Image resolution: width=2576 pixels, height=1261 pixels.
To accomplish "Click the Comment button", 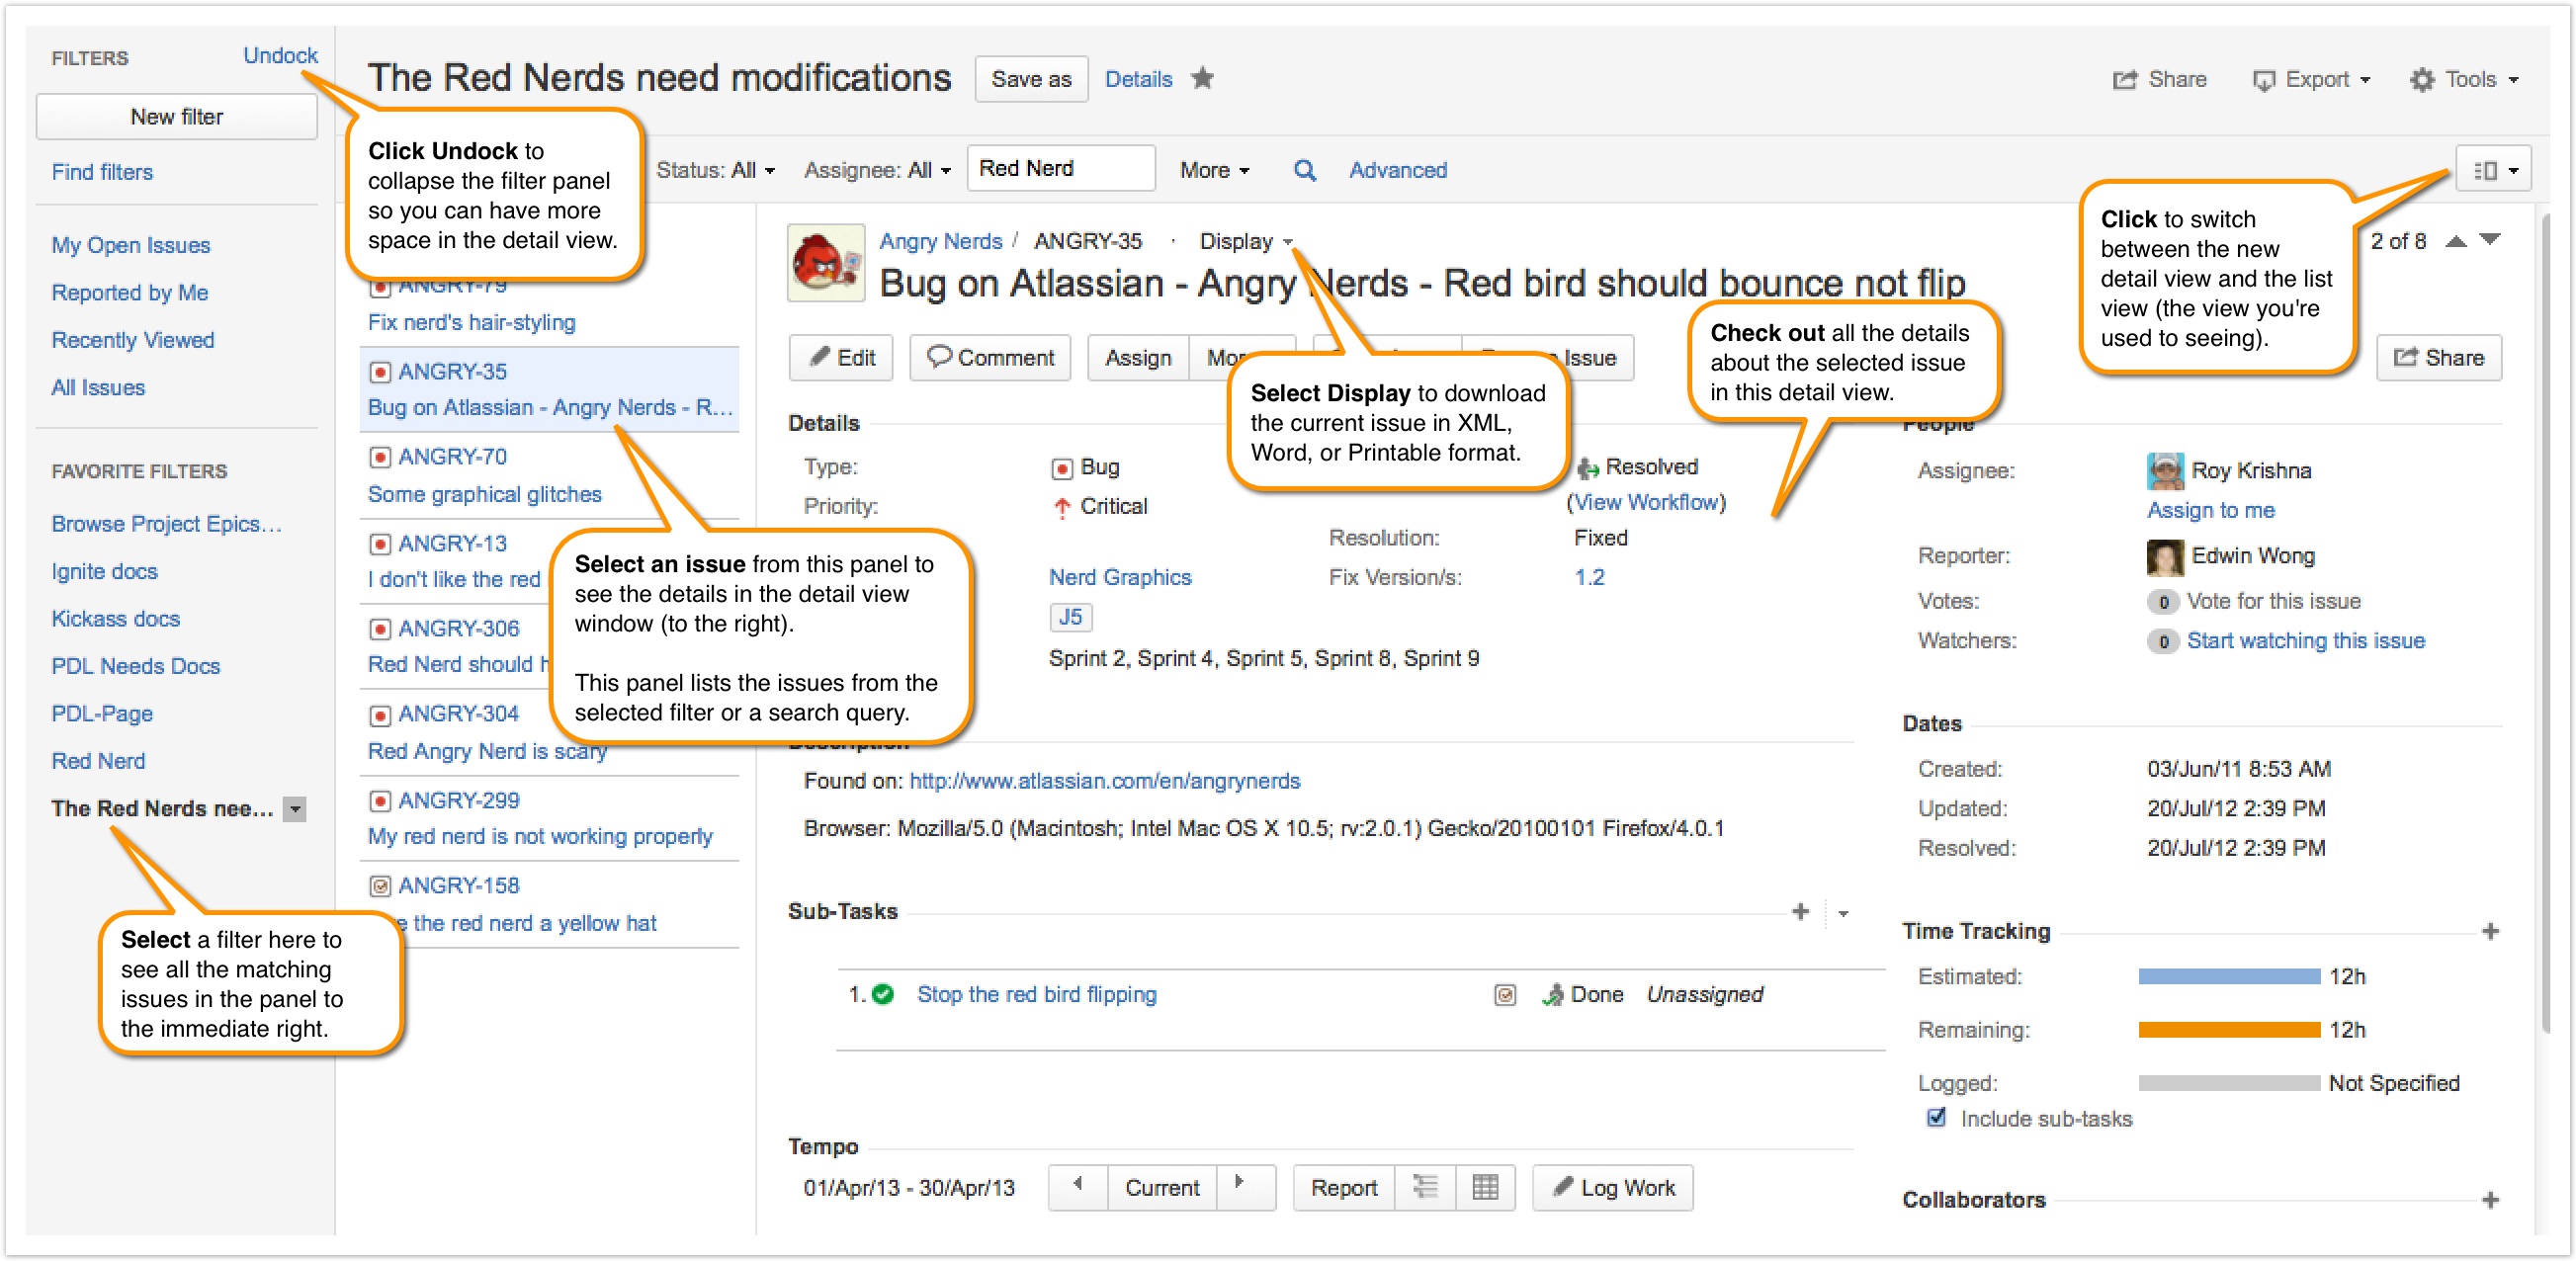I will point(990,358).
